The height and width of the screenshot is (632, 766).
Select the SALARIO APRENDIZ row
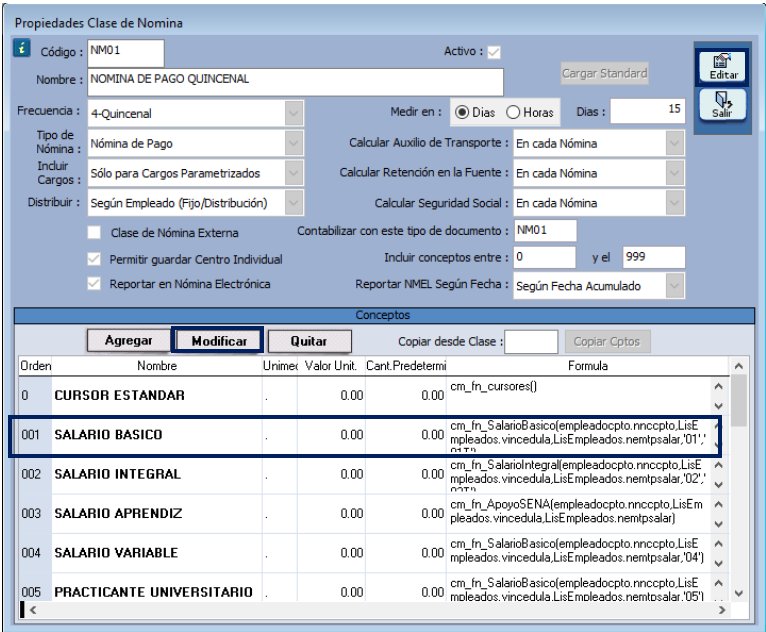point(374,514)
